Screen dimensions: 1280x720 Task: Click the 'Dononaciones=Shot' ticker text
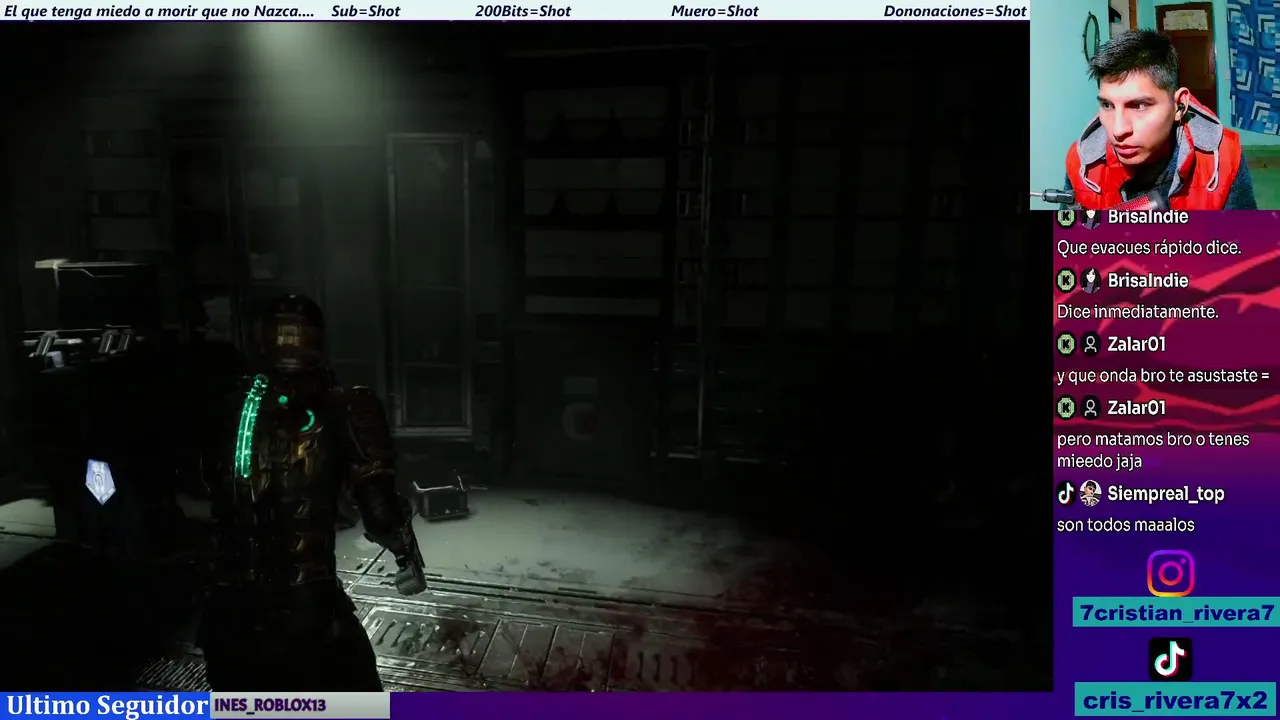[x=955, y=11]
